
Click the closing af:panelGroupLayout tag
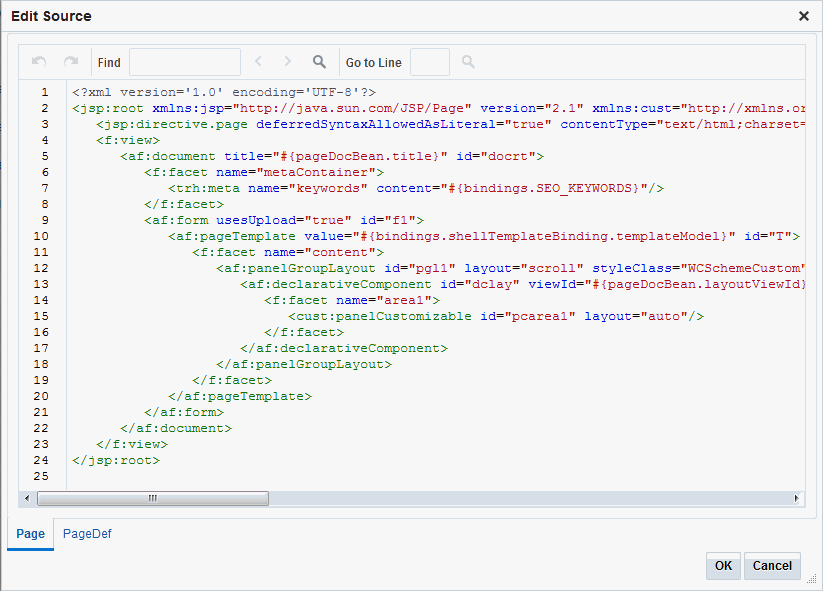pyautogui.click(x=304, y=364)
